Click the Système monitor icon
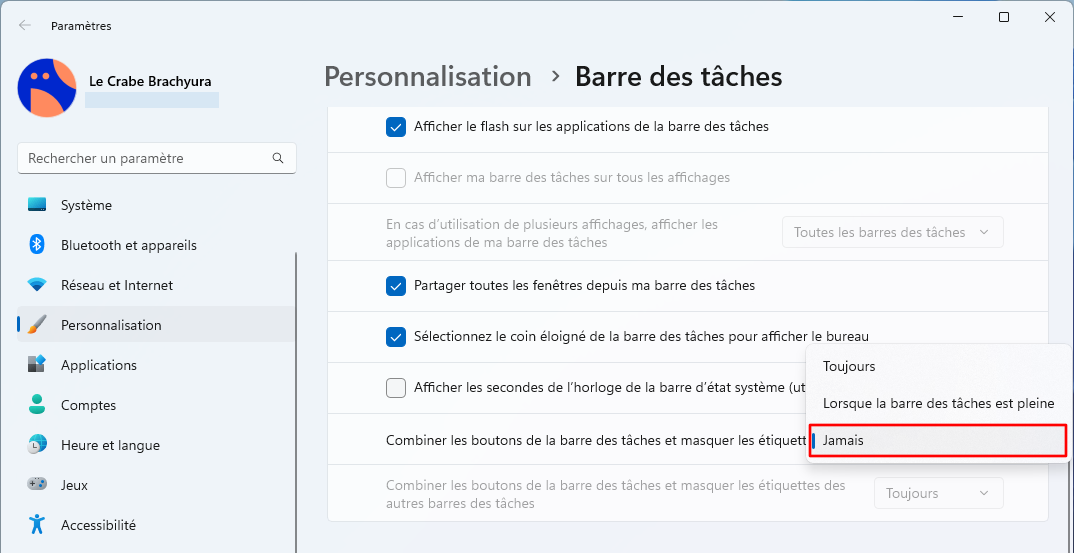The width and height of the screenshot is (1074, 553). (x=37, y=205)
